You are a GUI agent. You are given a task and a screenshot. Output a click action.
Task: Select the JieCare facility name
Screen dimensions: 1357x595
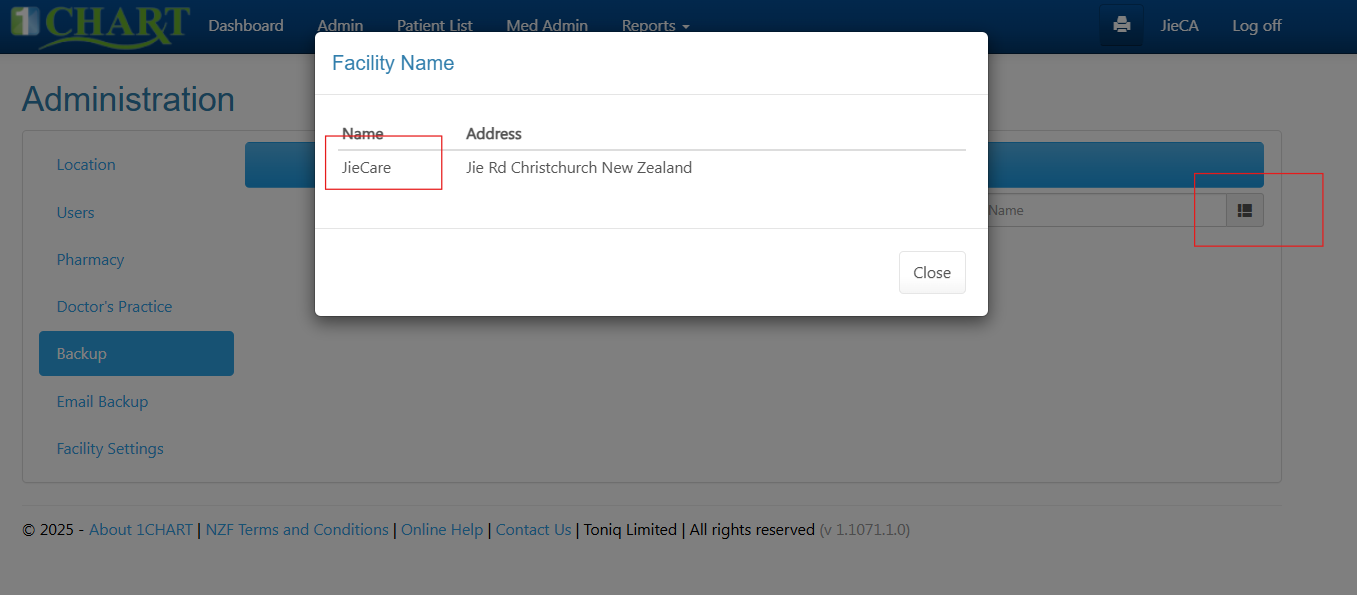coord(367,168)
